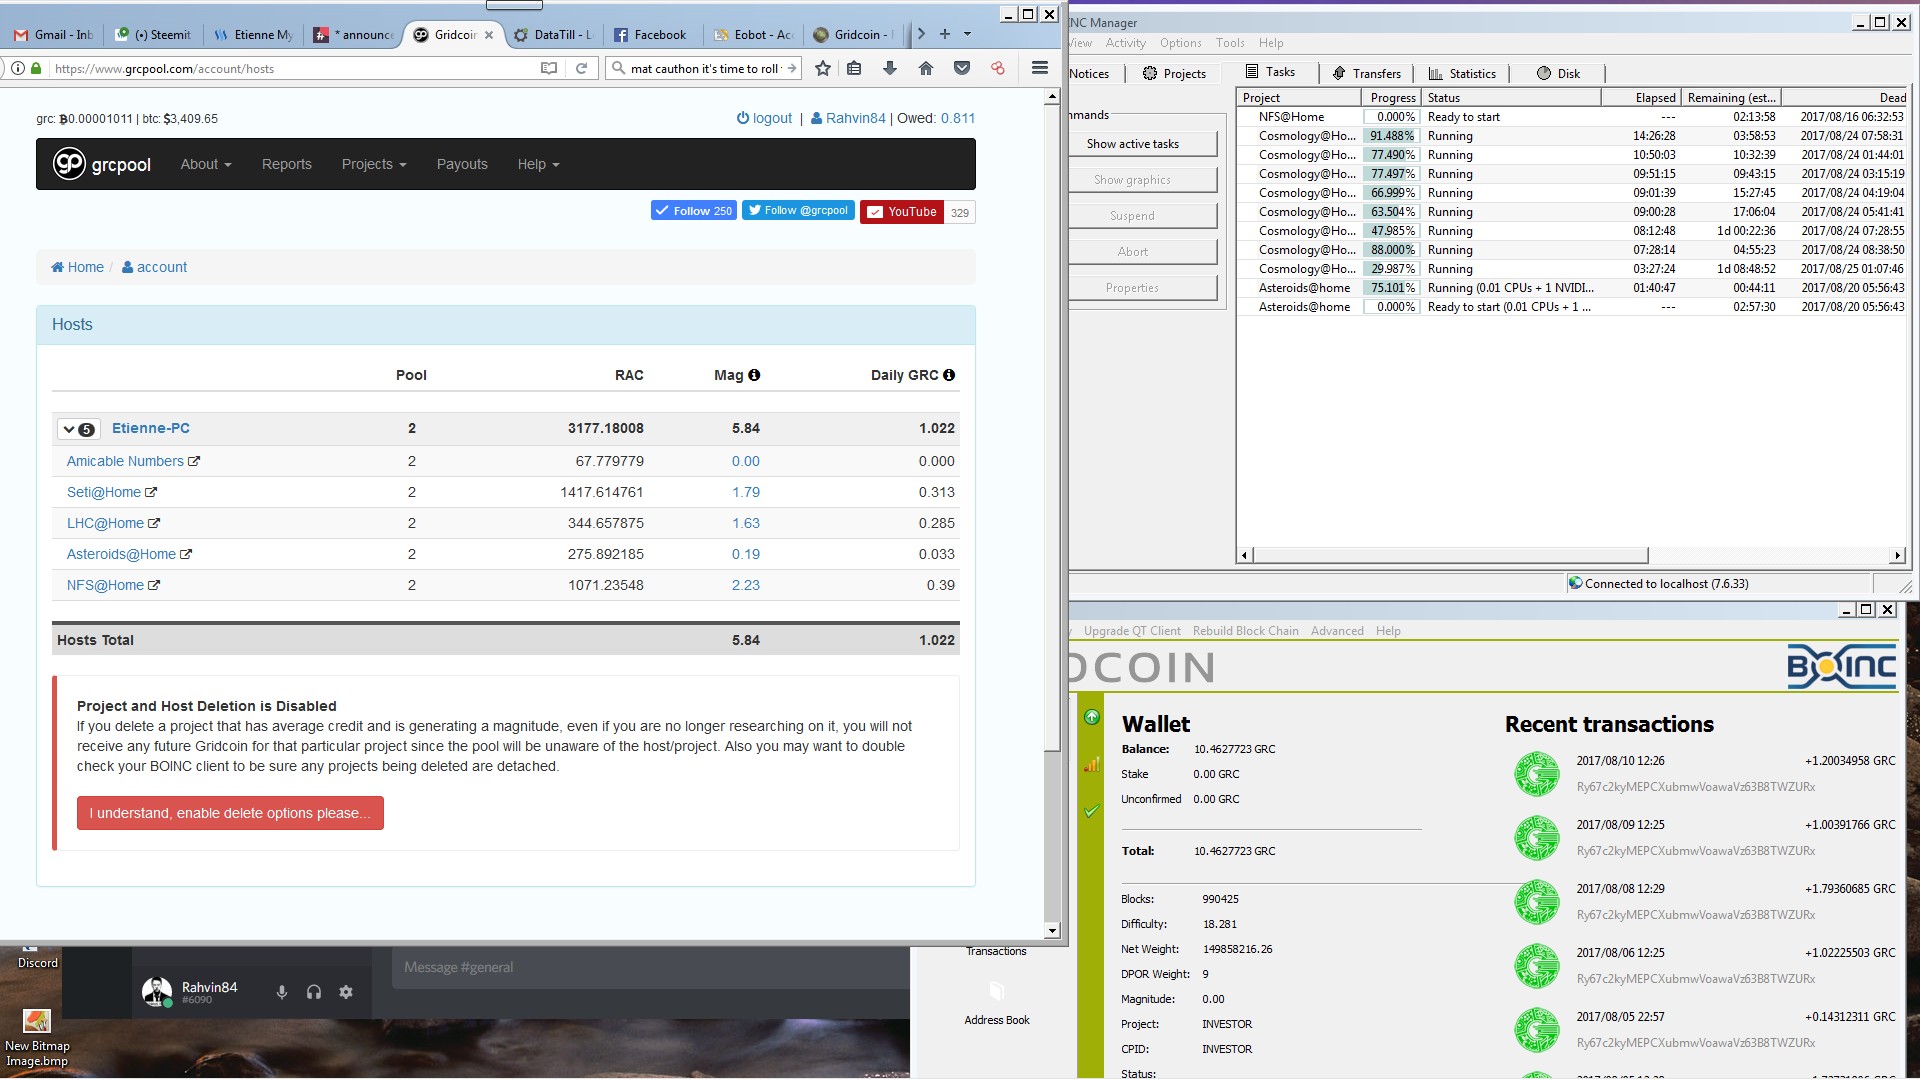Click the Suspend button in BOINC

1131,215
